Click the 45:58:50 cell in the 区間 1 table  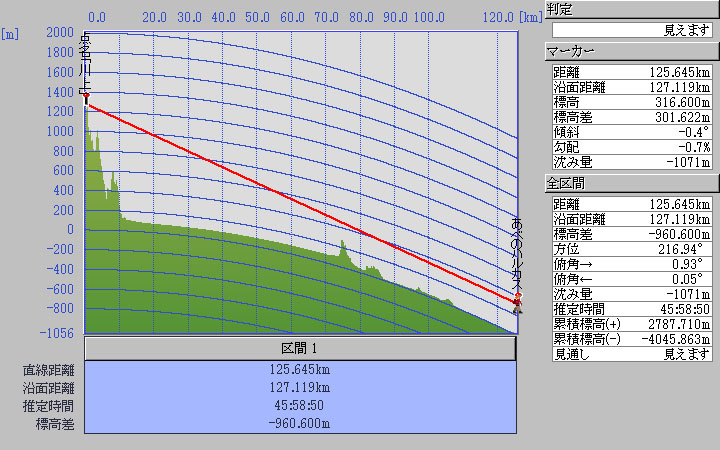pos(299,405)
